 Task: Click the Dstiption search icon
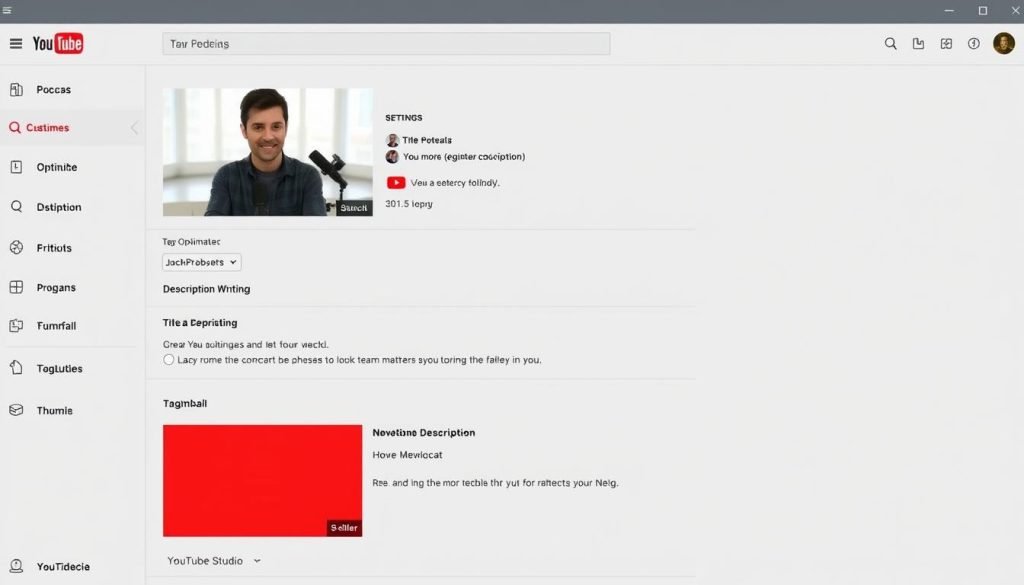(x=16, y=207)
